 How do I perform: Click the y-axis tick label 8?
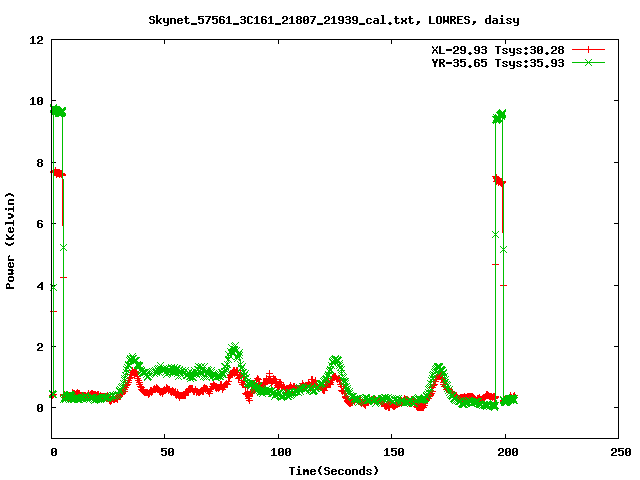point(40,163)
